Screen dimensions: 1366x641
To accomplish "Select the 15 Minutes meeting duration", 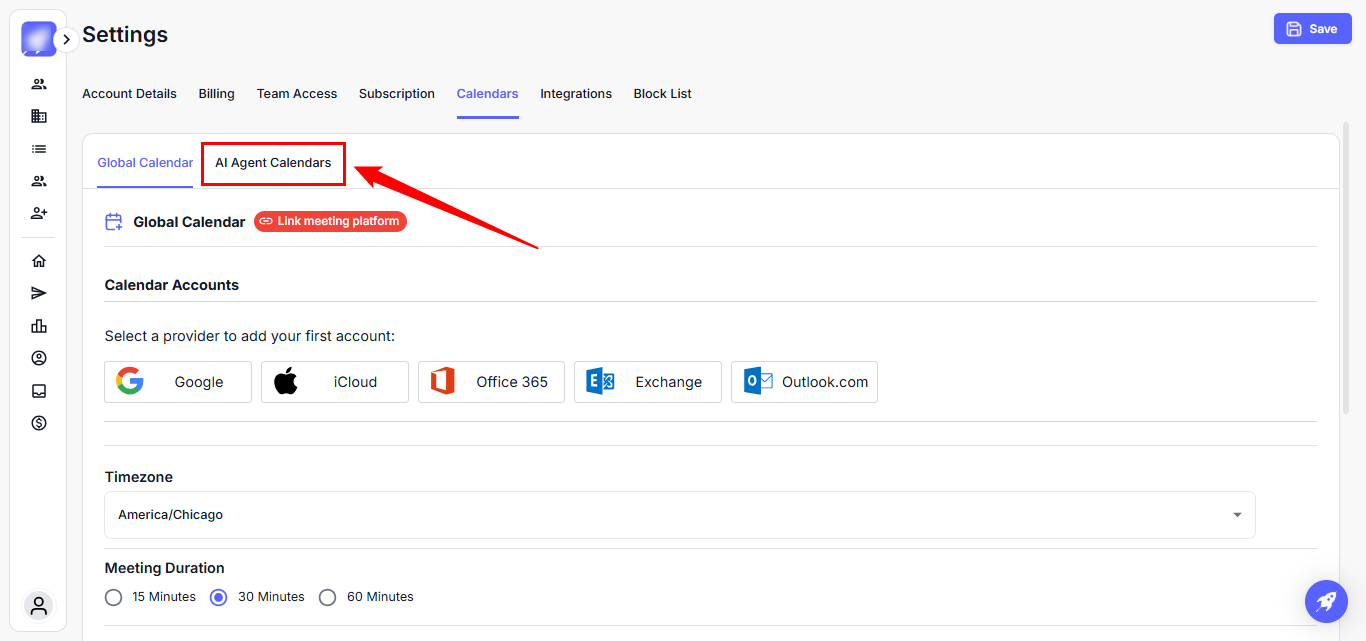I will click(x=114, y=597).
